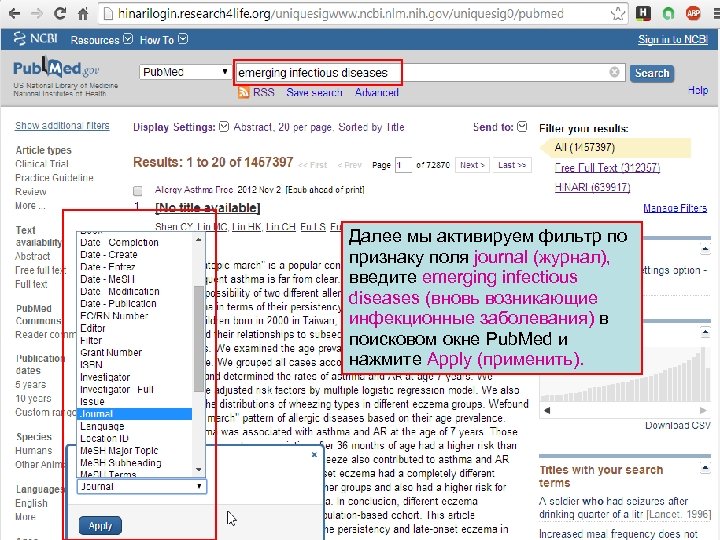The image size is (720, 540).
Task: Open the Advanced search link
Action: click(x=377, y=93)
